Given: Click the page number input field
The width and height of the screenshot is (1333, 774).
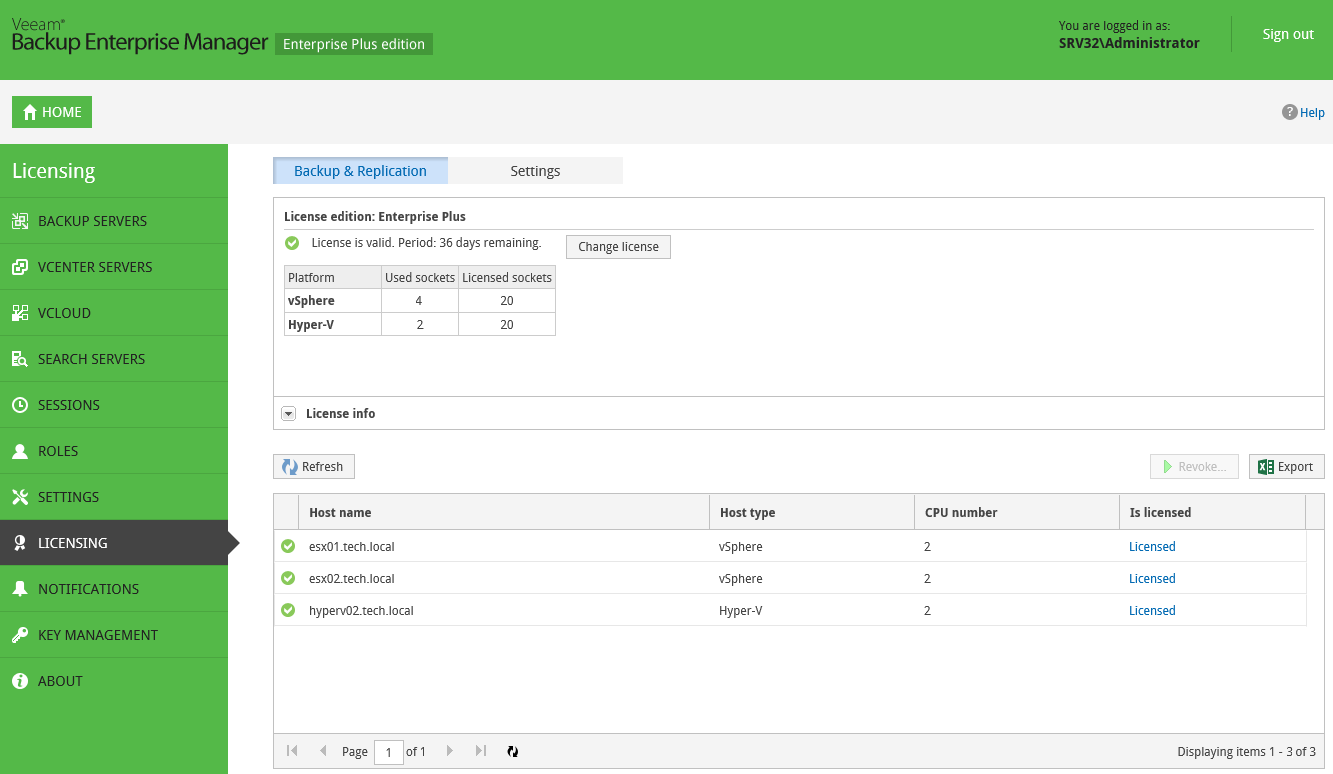Looking at the screenshot, I should (x=388, y=752).
